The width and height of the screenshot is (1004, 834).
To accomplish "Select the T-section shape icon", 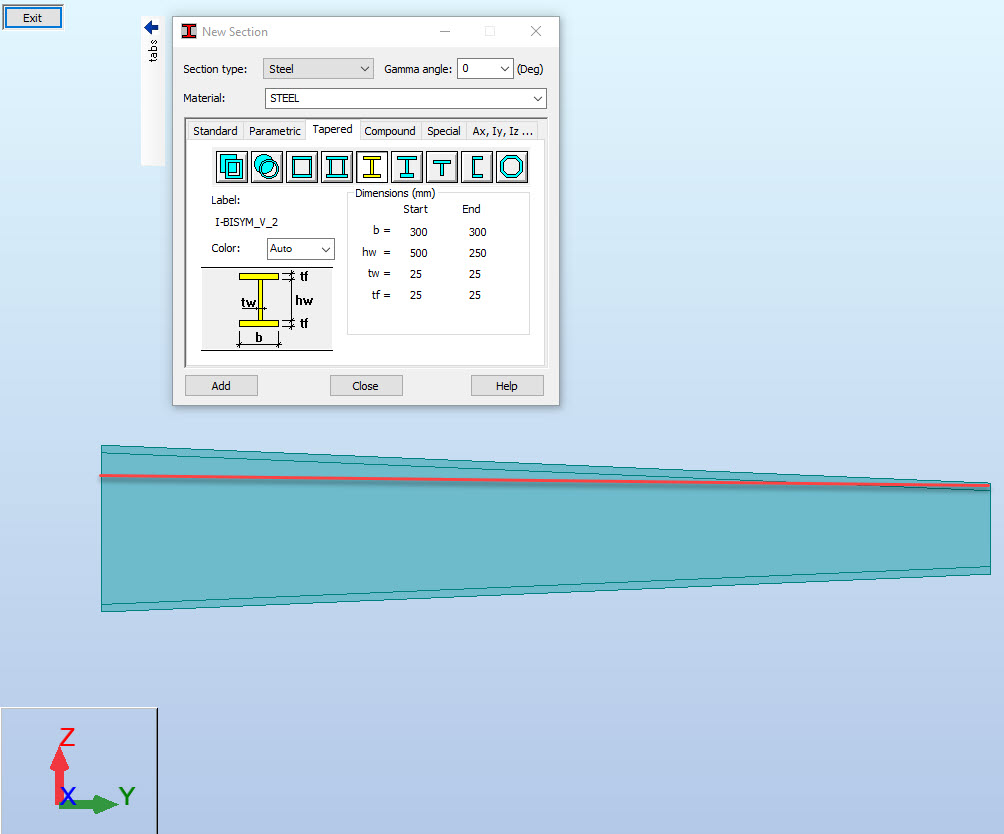I will tap(441, 166).
